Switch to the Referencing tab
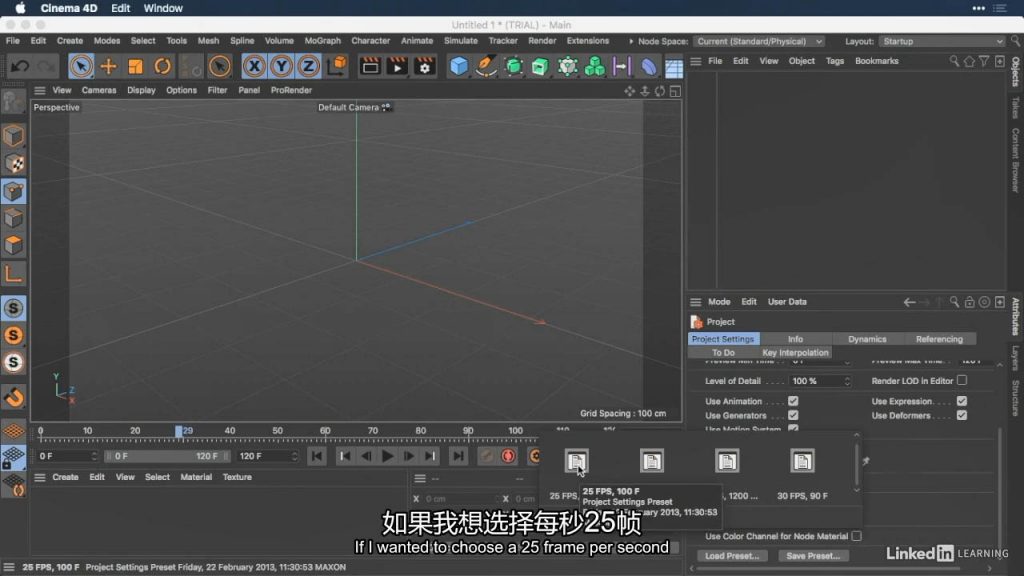This screenshot has height=576, width=1024. [x=939, y=339]
